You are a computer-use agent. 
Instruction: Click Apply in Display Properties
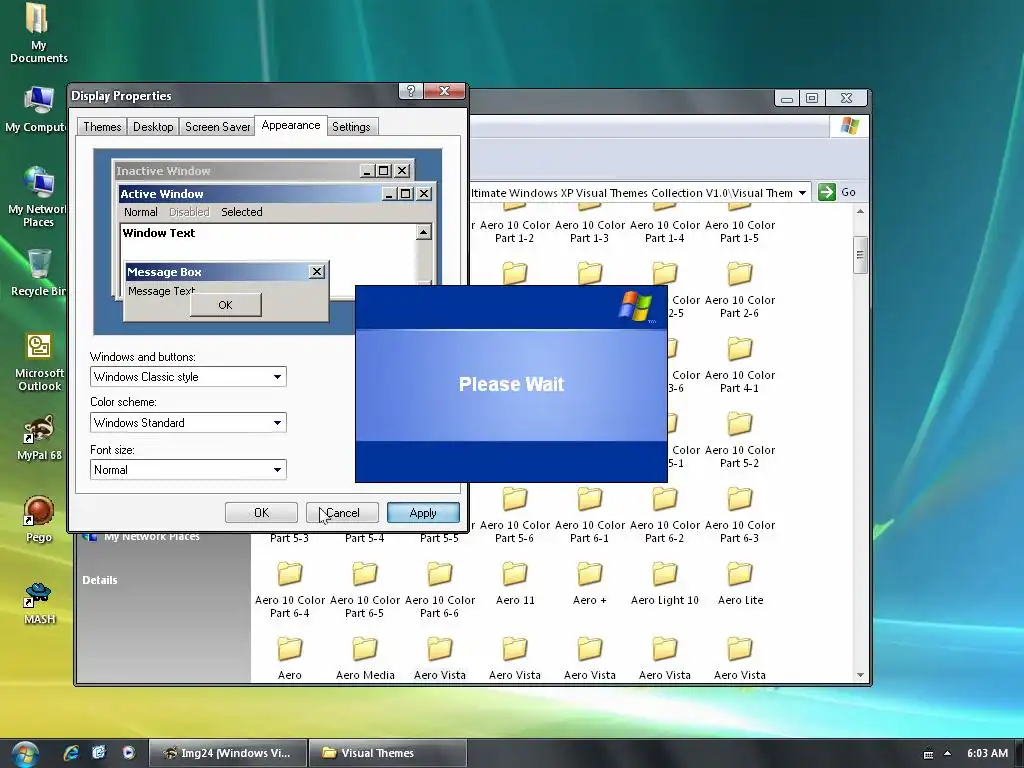[423, 513]
